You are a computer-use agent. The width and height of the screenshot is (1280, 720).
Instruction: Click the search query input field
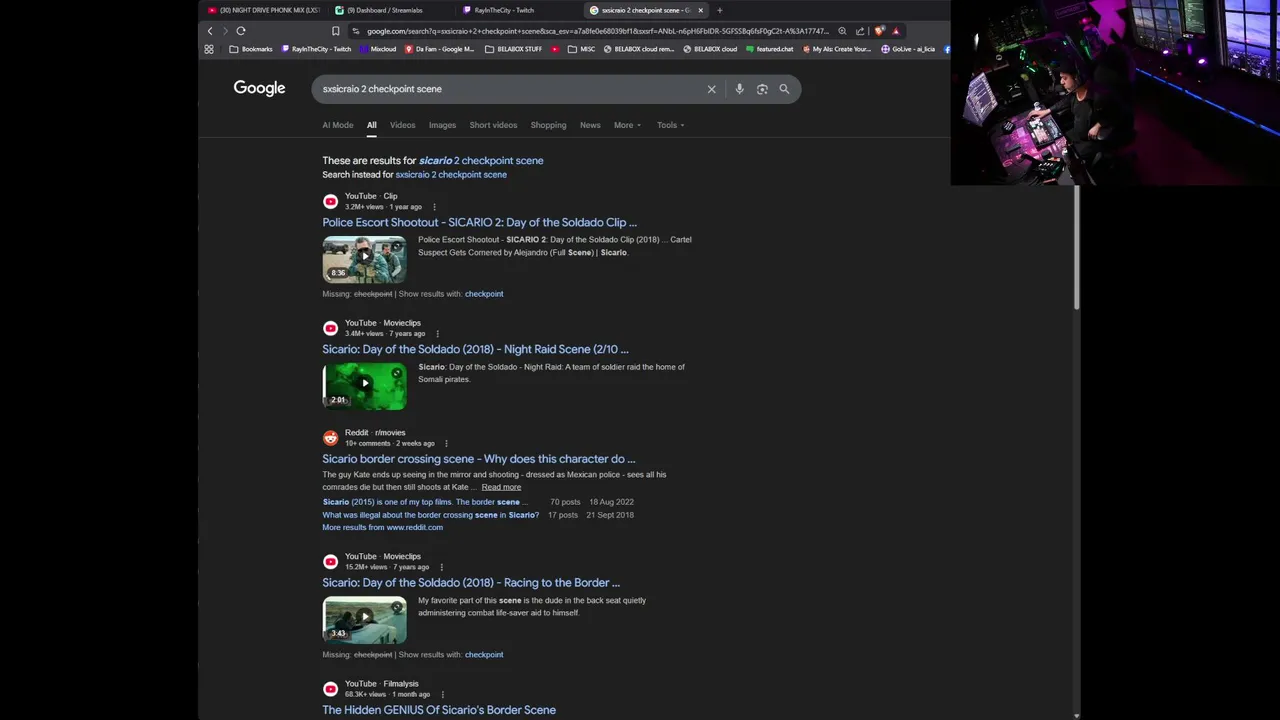(x=510, y=89)
